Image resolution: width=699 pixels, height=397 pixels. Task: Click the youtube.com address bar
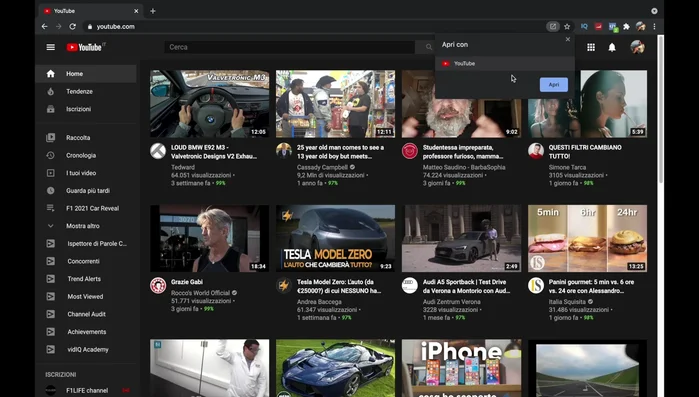point(312,27)
